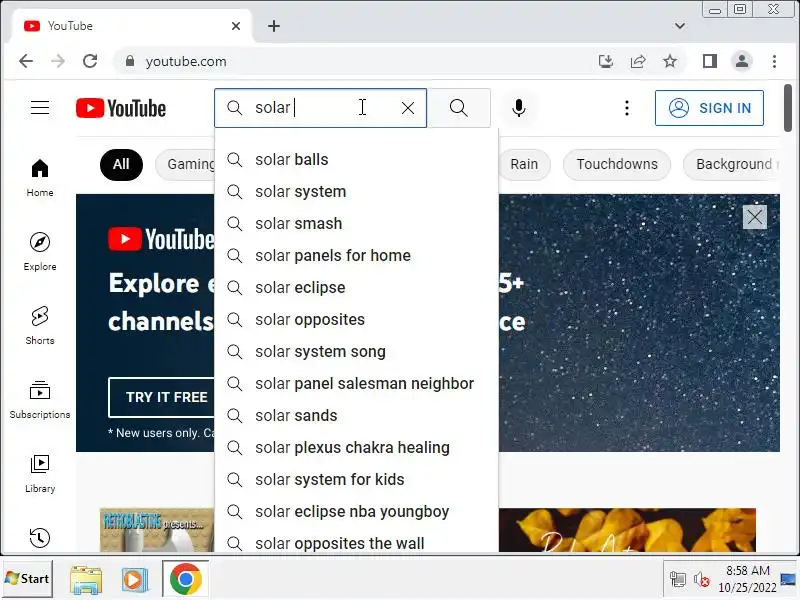Choose the exact suggestion "solar eclipse"
Viewport: 800px width, 600px height.
356,288
